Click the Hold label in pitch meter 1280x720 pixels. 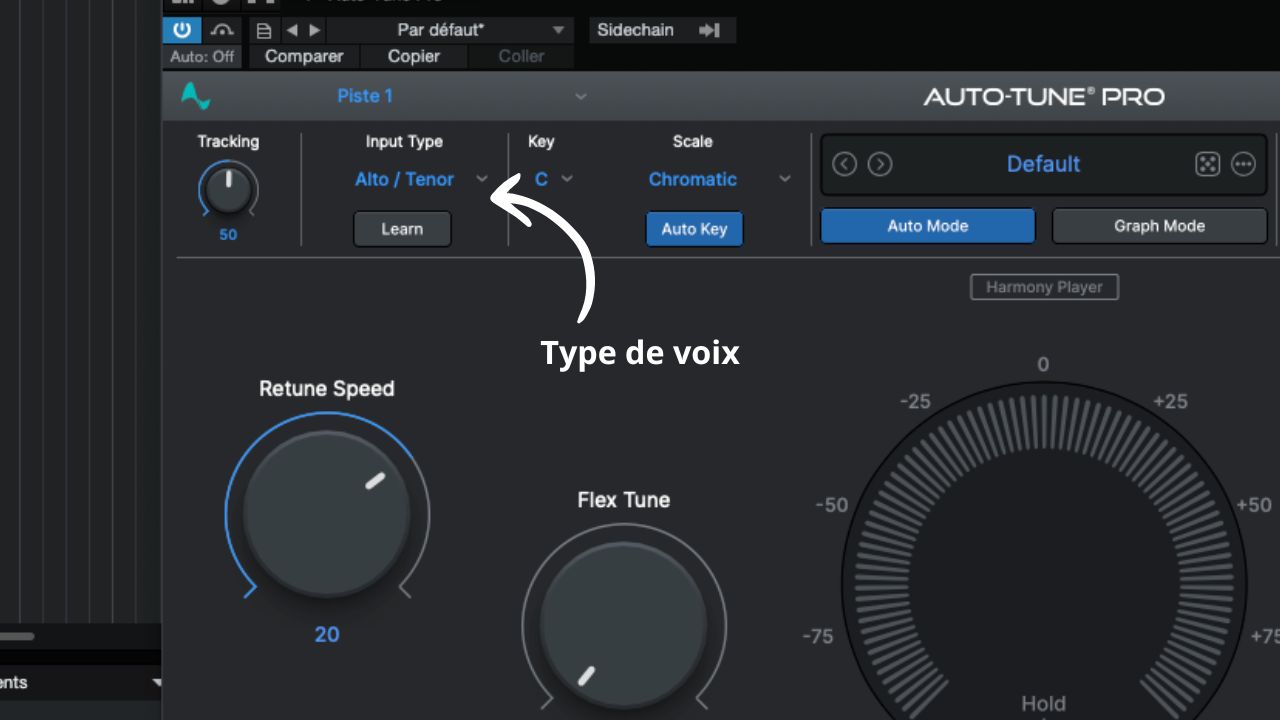coord(1044,703)
